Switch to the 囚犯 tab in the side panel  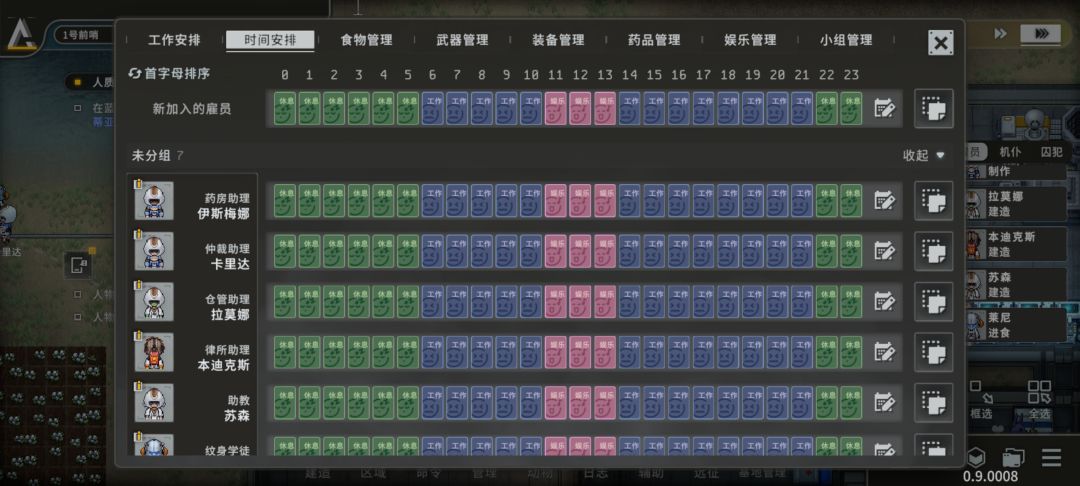(x=1051, y=152)
